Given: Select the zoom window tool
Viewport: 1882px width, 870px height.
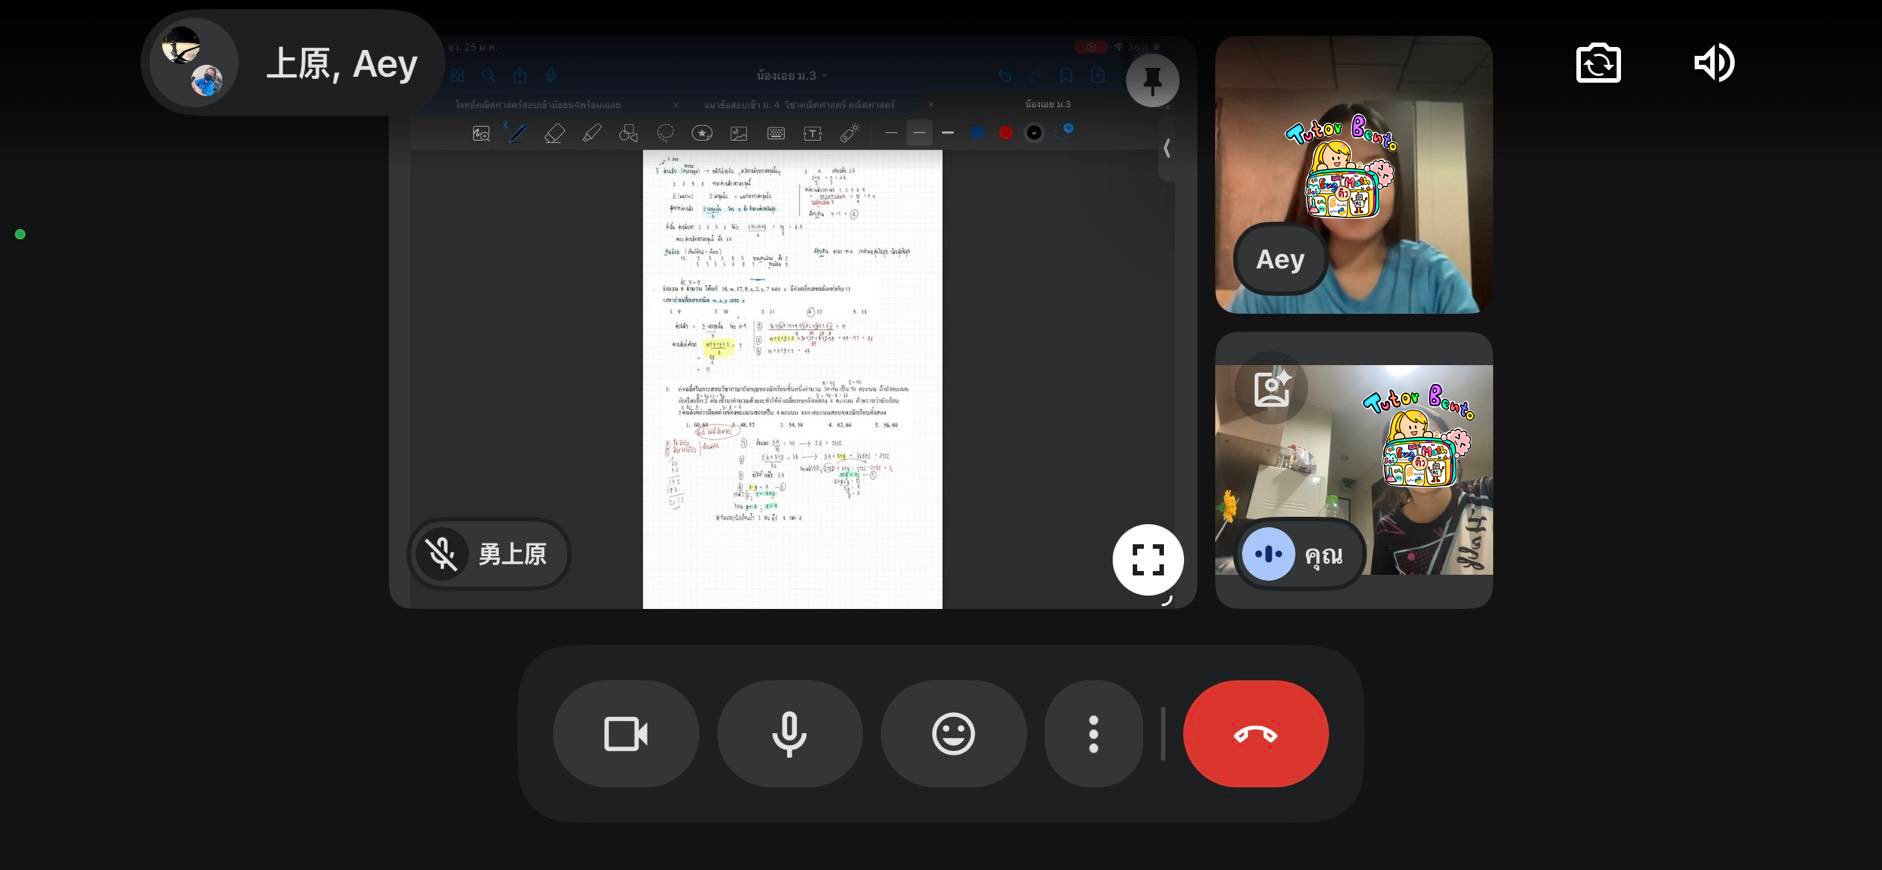Looking at the screenshot, I should pyautogui.click(x=481, y=133).
